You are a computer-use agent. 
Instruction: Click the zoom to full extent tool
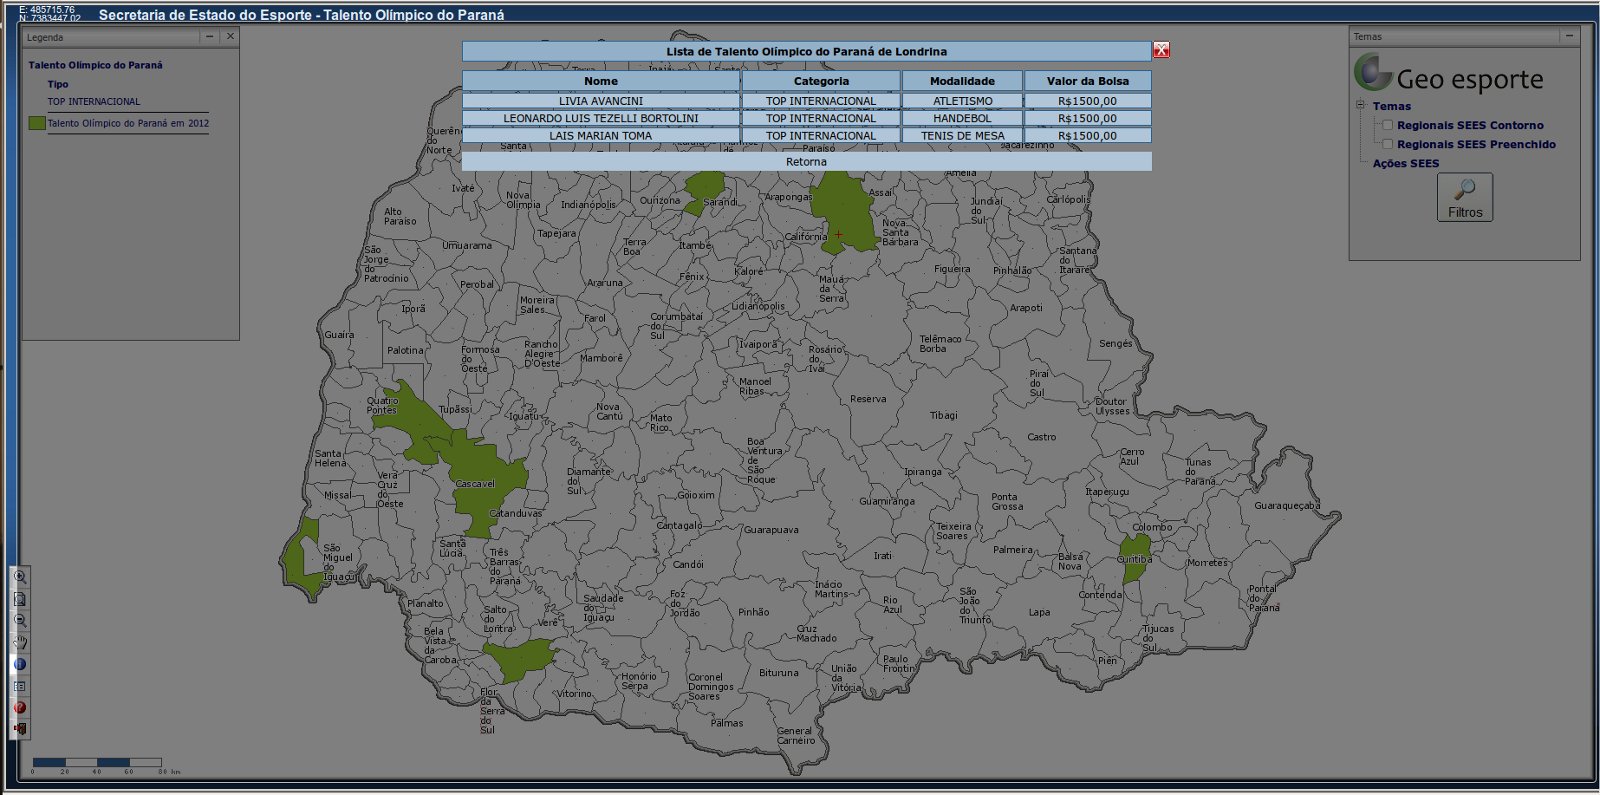pyautogui.click(x=19, y=599)
